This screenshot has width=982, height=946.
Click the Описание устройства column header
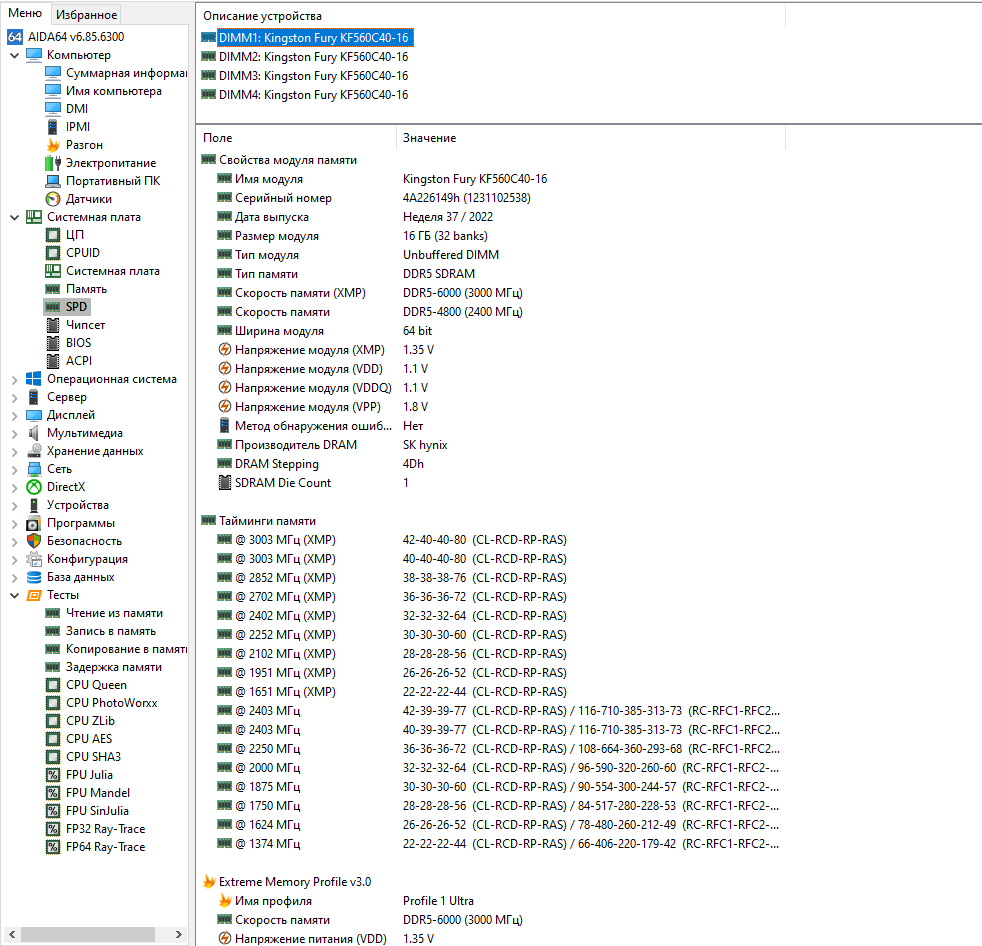[490, 16]
